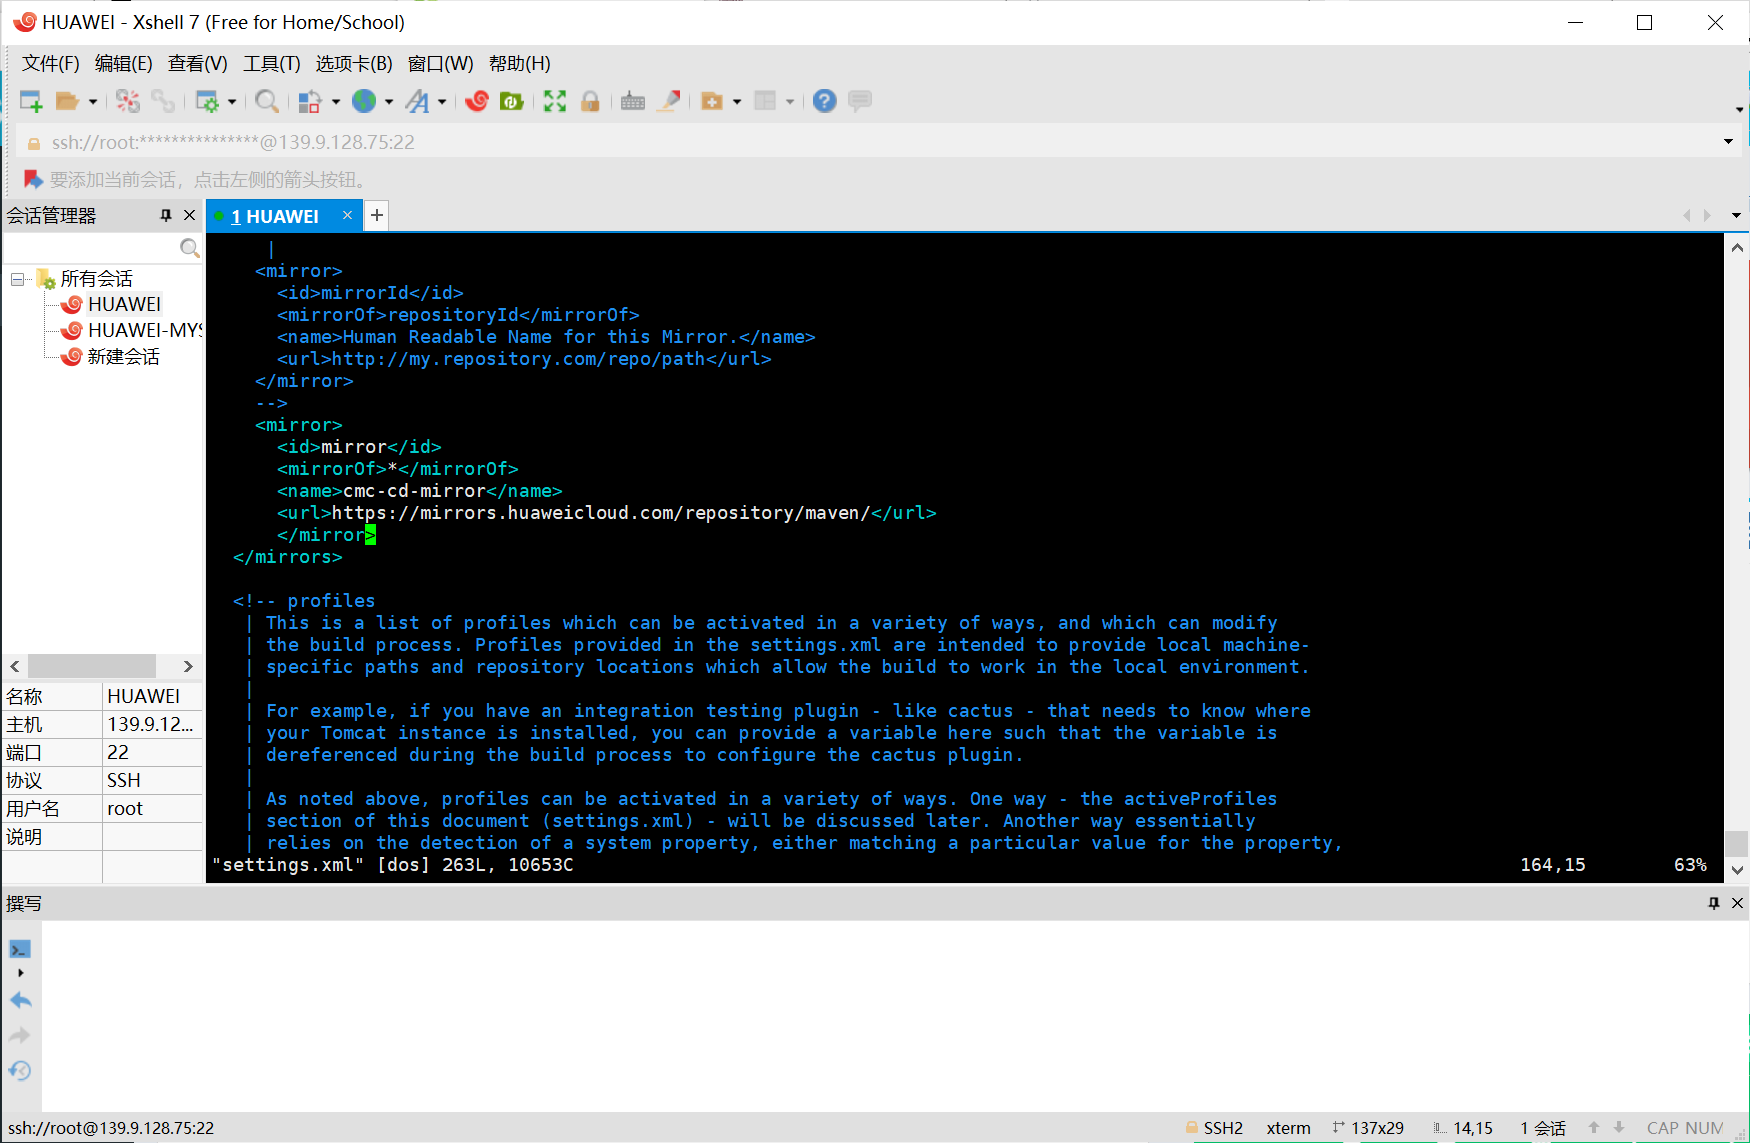Focus the session manager search field
The image size is (1750, 1143).
(90, 248)
